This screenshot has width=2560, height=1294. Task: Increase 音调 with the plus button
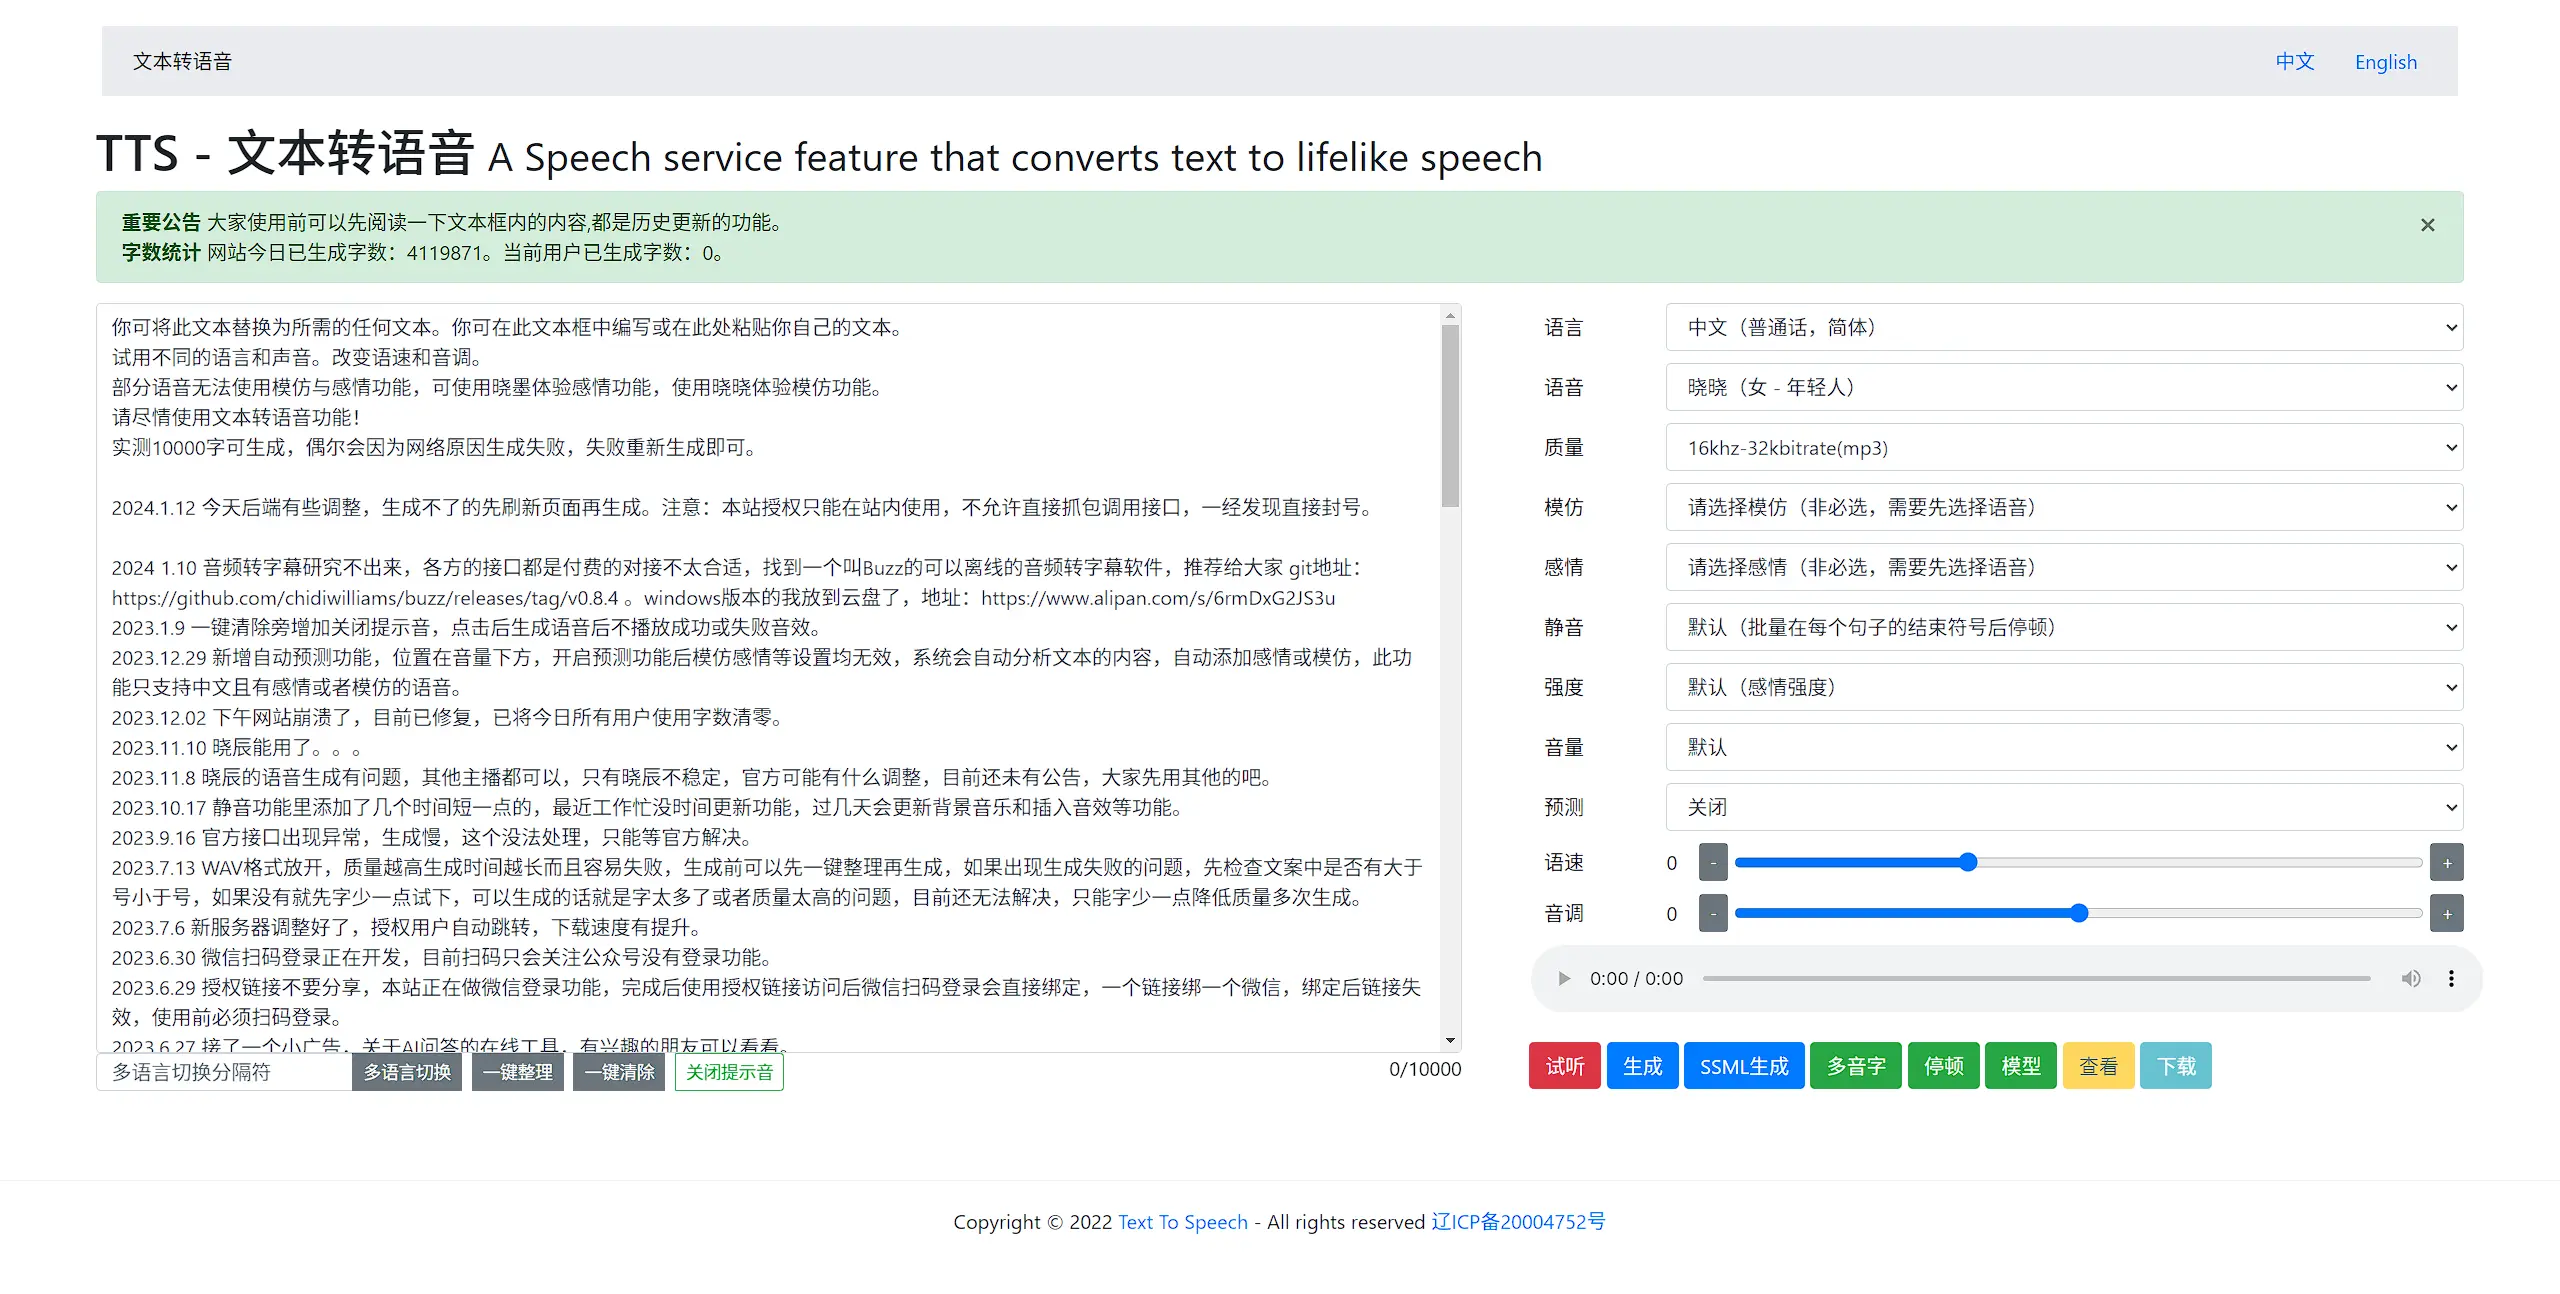pyautogui.click(x=2447, y=913)
